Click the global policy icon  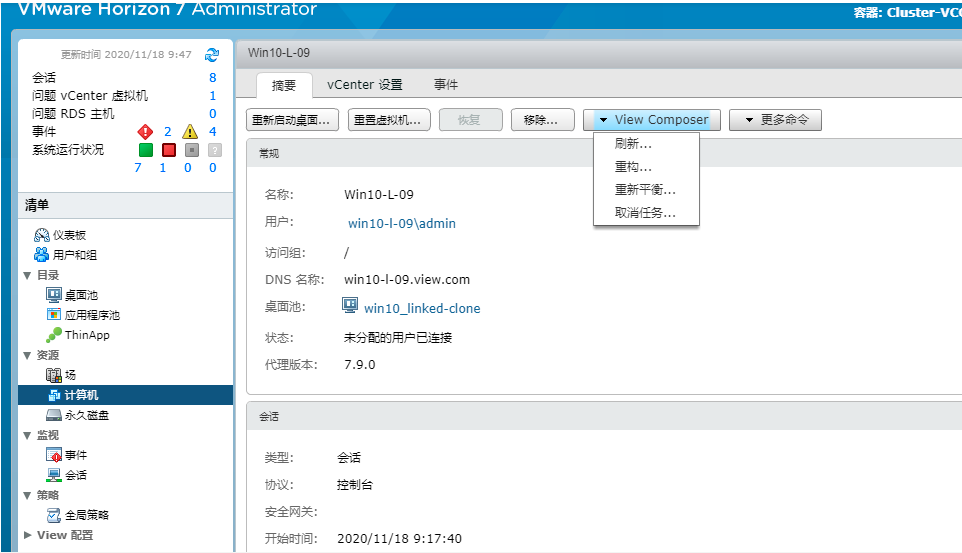tap(54, 515)
